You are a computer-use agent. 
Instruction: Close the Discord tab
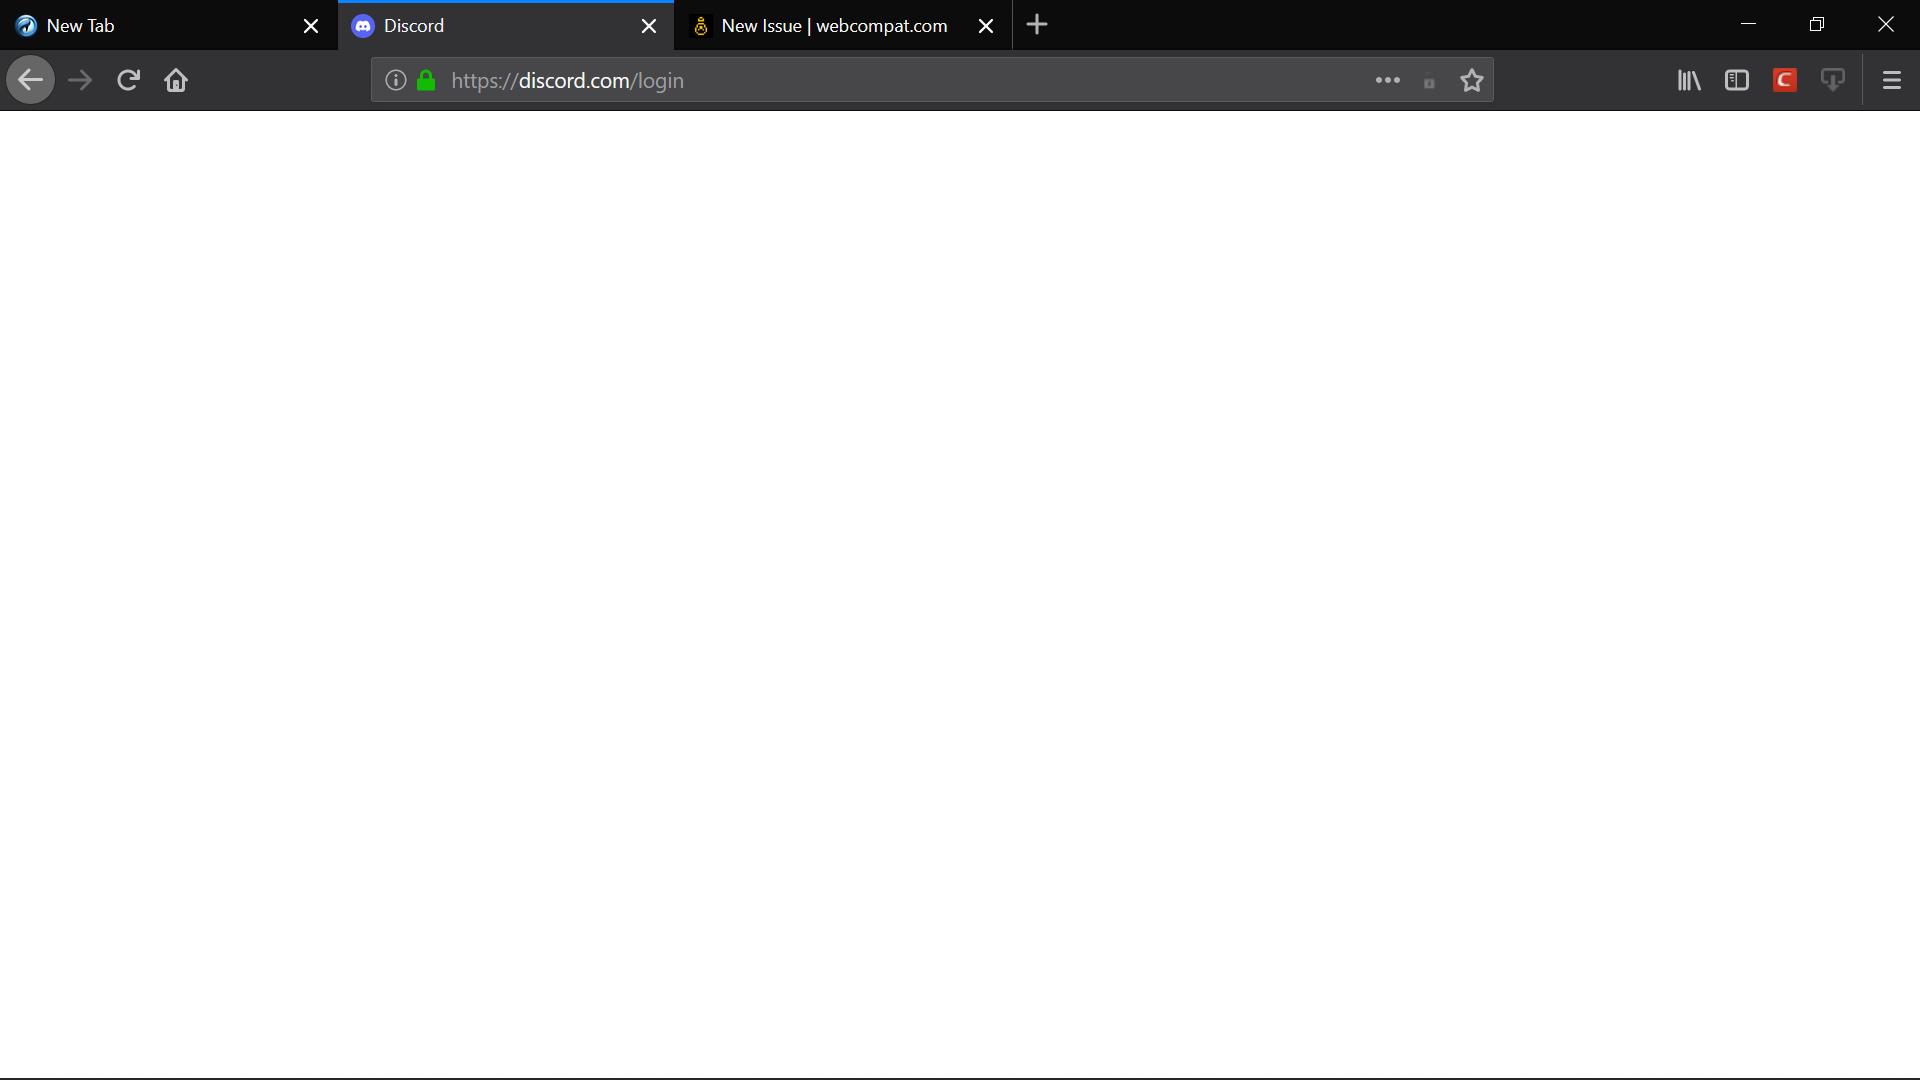click(x=649, y=25)
